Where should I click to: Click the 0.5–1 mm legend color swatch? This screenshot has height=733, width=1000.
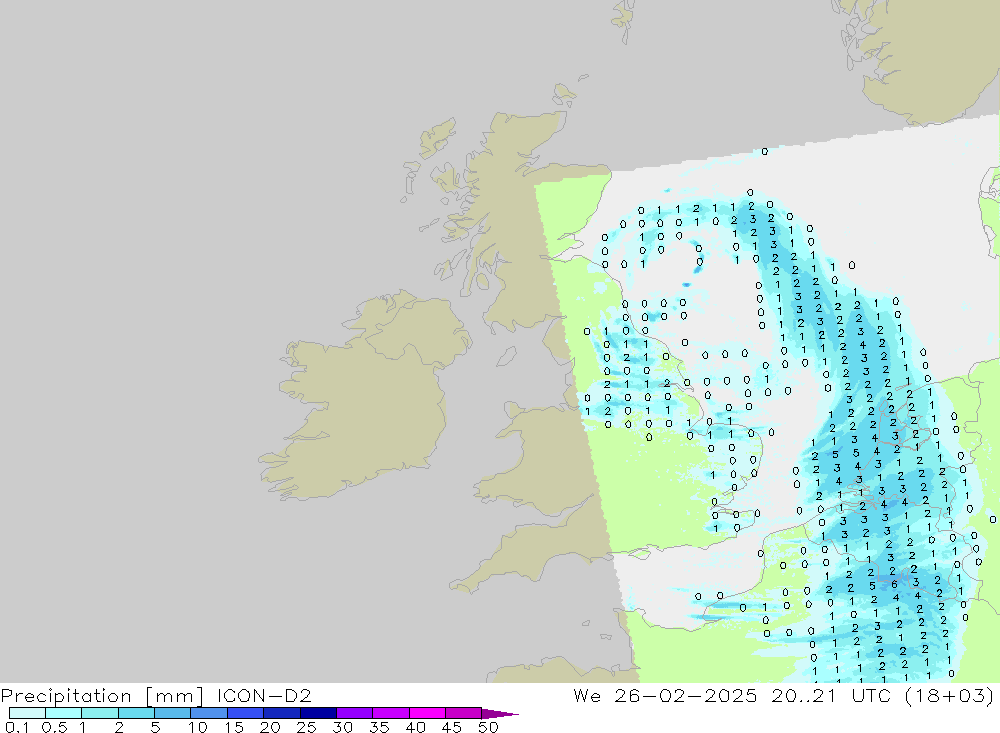[x=63, y=713]
